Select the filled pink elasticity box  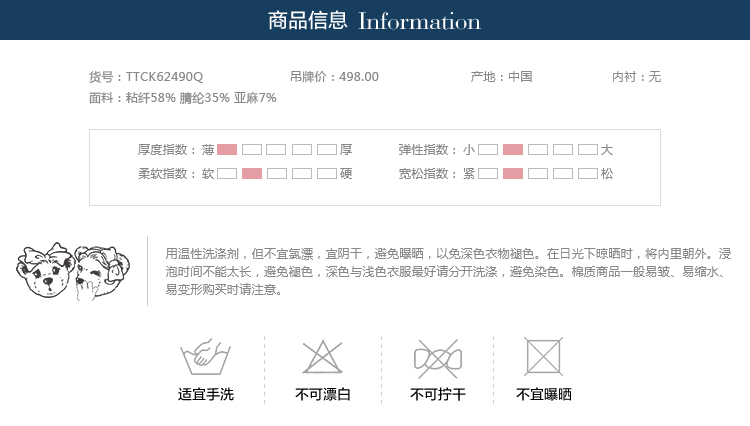pyautogui.click(x=513, y=150)
